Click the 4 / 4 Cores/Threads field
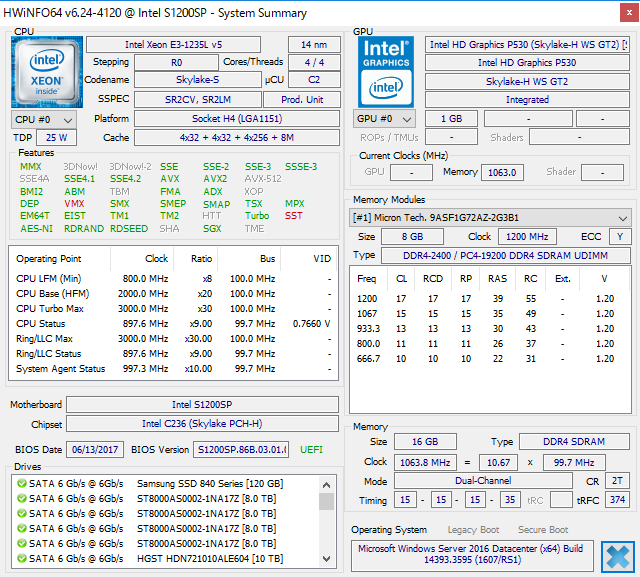 click(x=314, y=62)
